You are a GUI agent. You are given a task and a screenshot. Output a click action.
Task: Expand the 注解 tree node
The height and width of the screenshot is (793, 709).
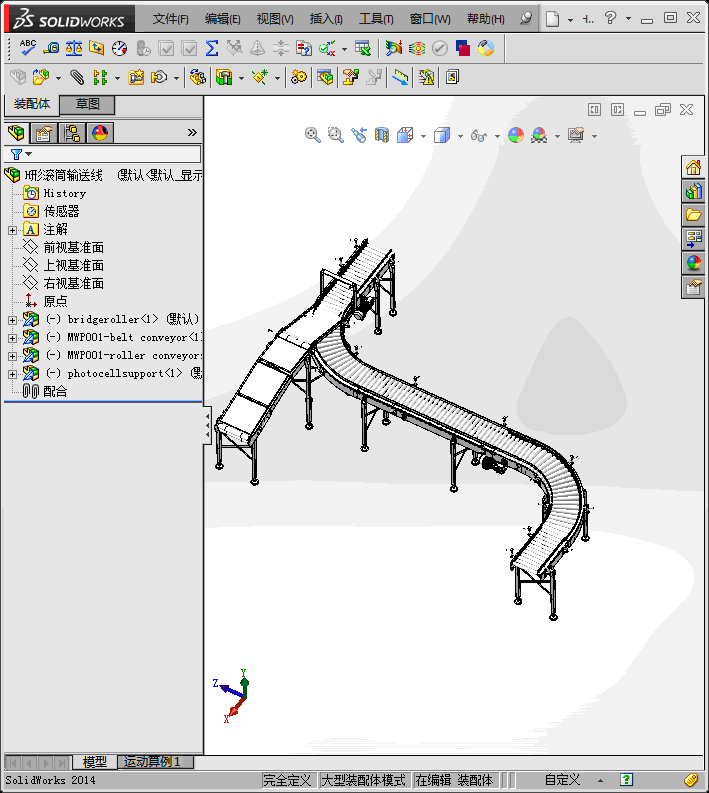12,230
